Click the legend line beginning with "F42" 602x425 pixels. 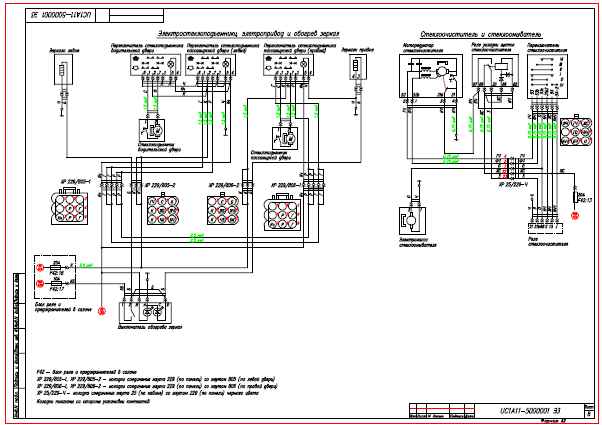pyautogui.click(x=87, y=372)
